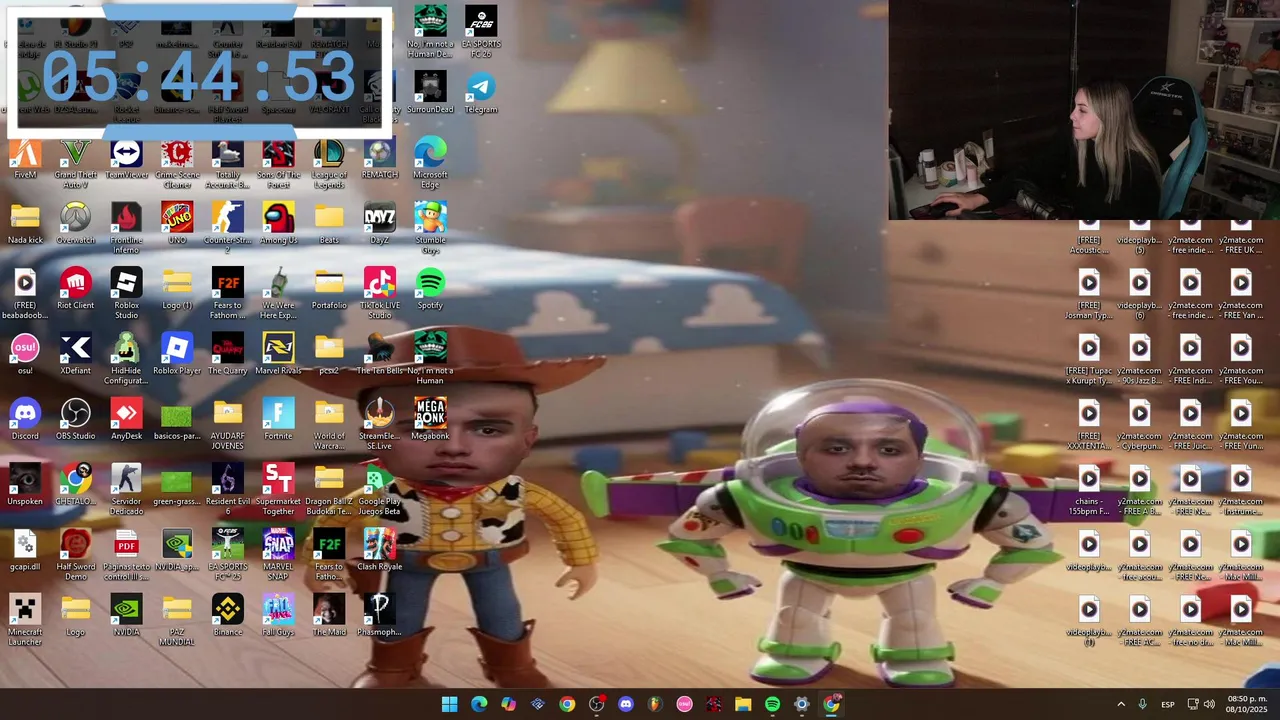Open File Explorer from the taskbar
The height and width of the screenshot is (720, 1280).
(743, 704)
